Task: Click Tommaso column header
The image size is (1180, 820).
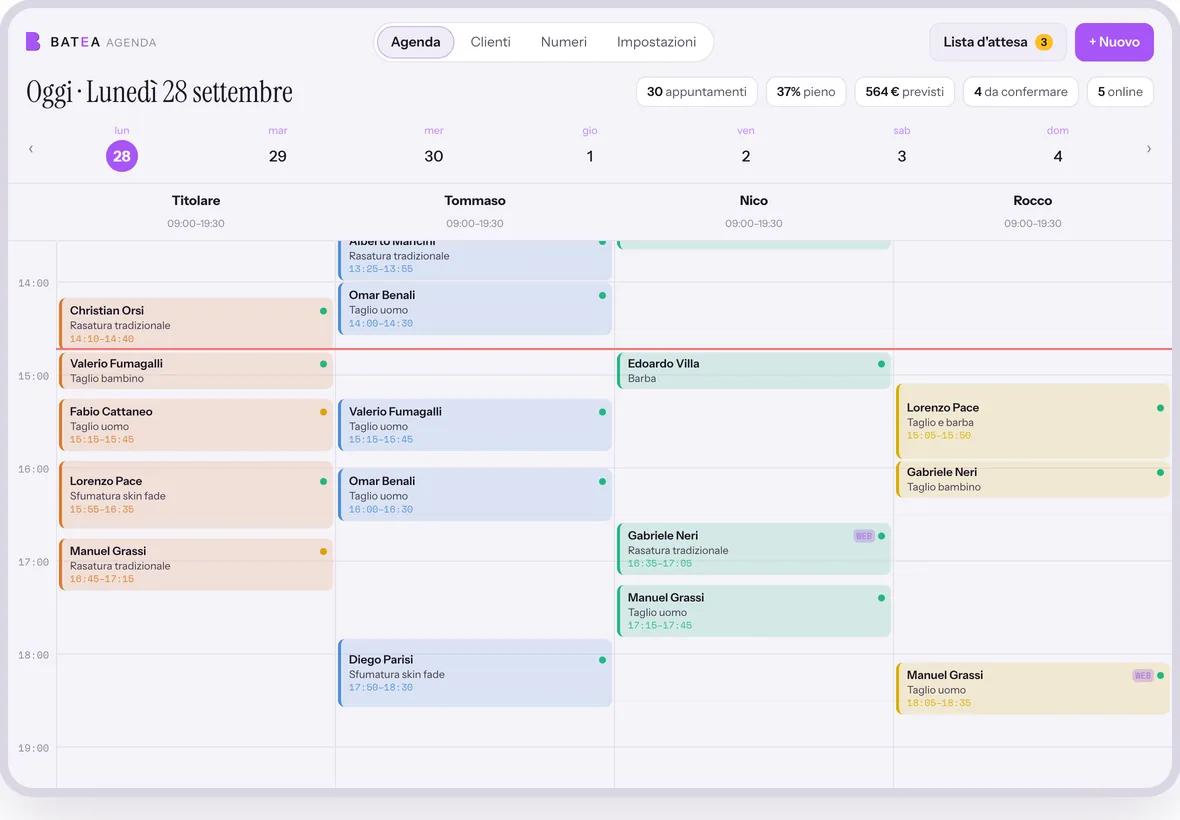Action: point(475,211)
